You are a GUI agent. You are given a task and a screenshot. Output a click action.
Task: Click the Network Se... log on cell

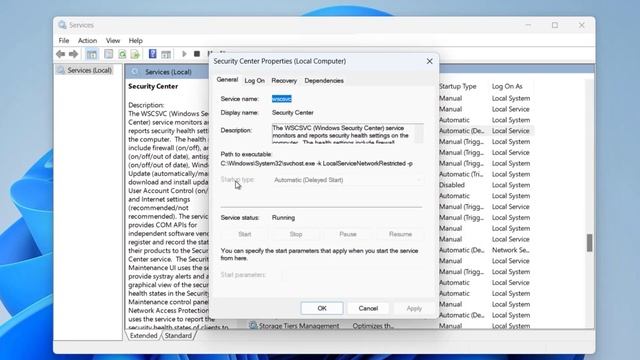coord(511,250)
